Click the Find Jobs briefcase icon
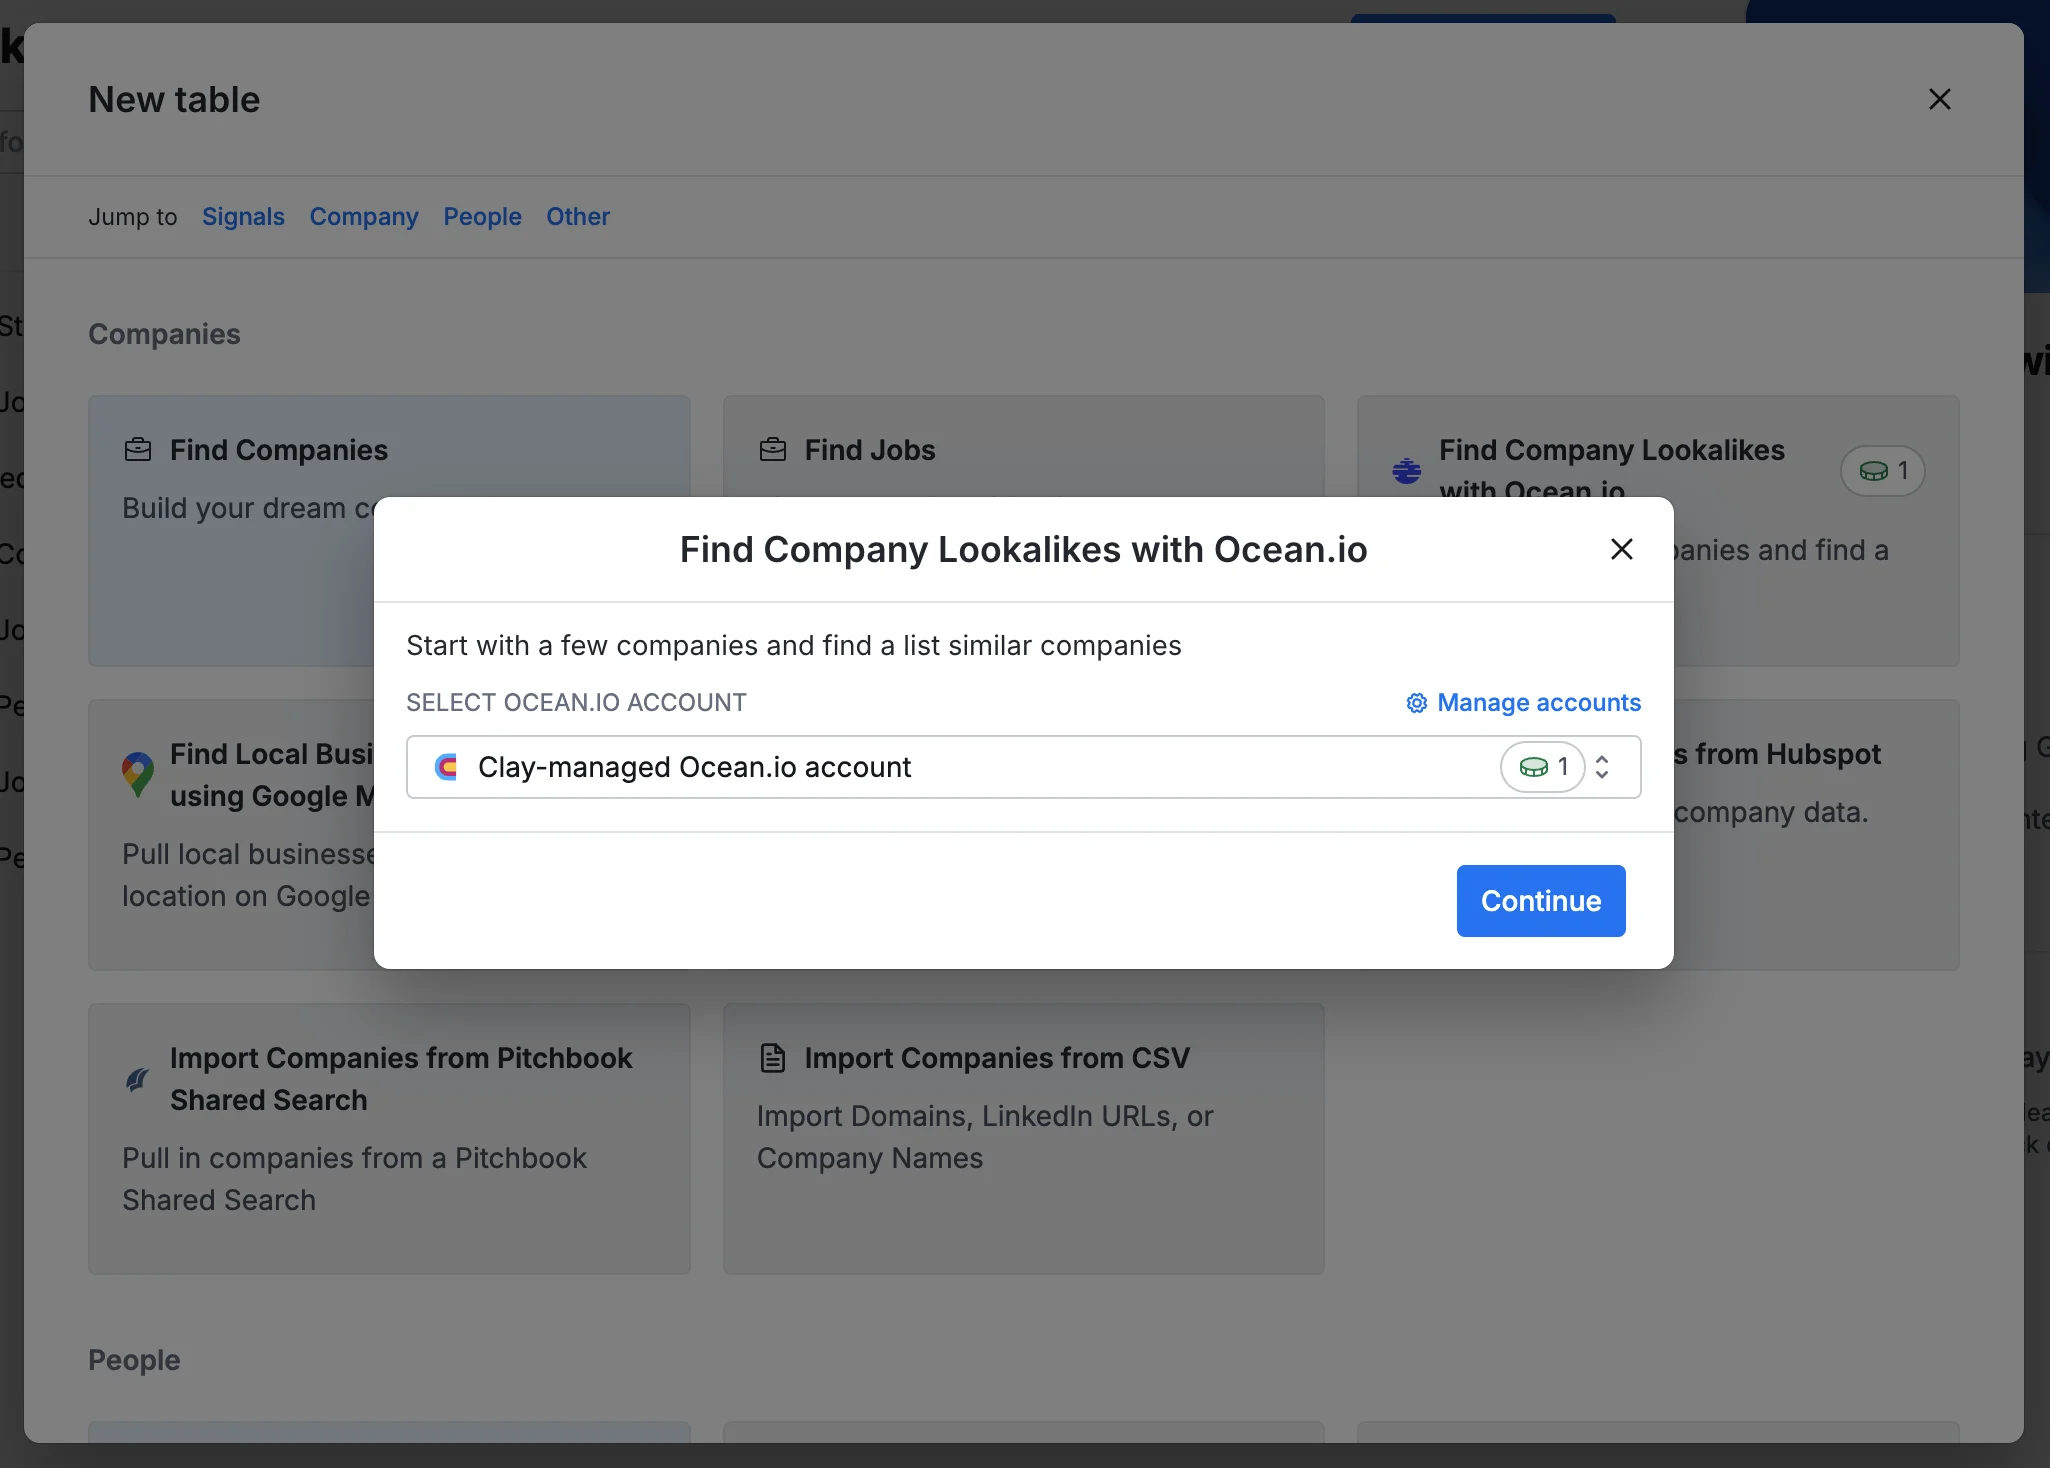The height and width of the screenshot is (1468, 2050). (x=772, y=450)
